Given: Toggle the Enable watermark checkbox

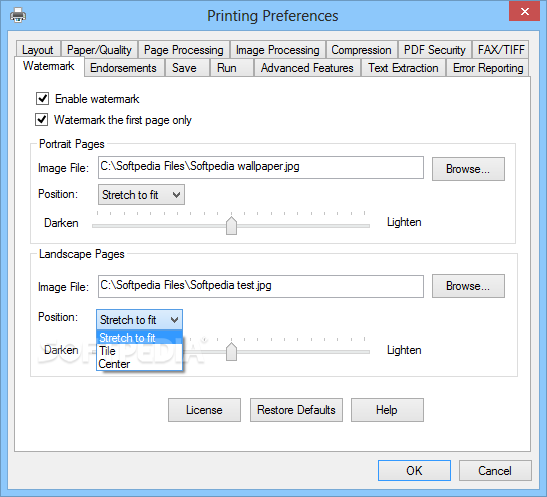Looking at the screenshot, I should (43, 99).
